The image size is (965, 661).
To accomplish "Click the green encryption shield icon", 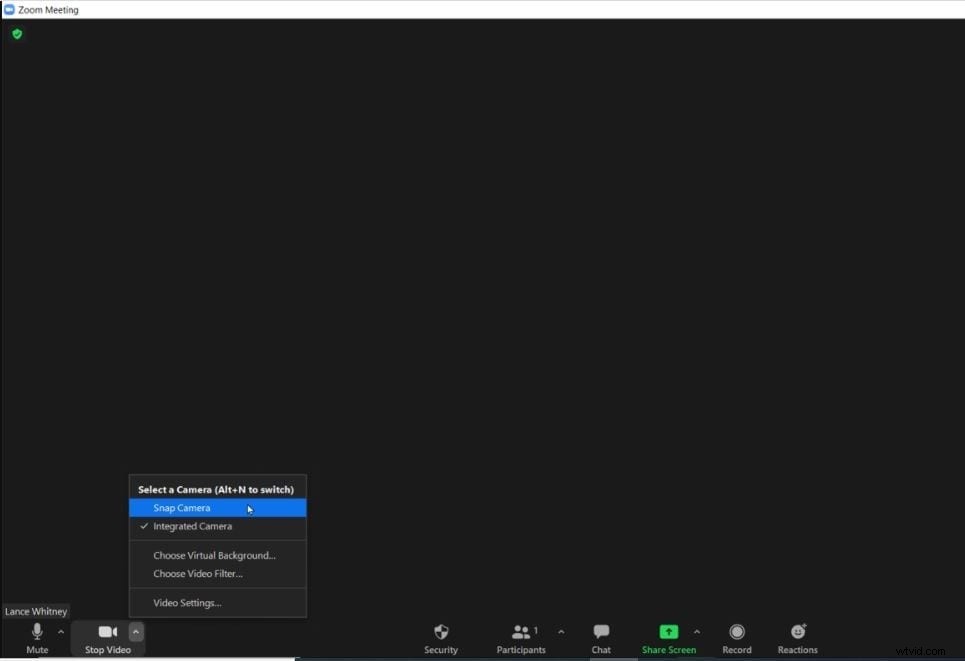I will 17,33.
